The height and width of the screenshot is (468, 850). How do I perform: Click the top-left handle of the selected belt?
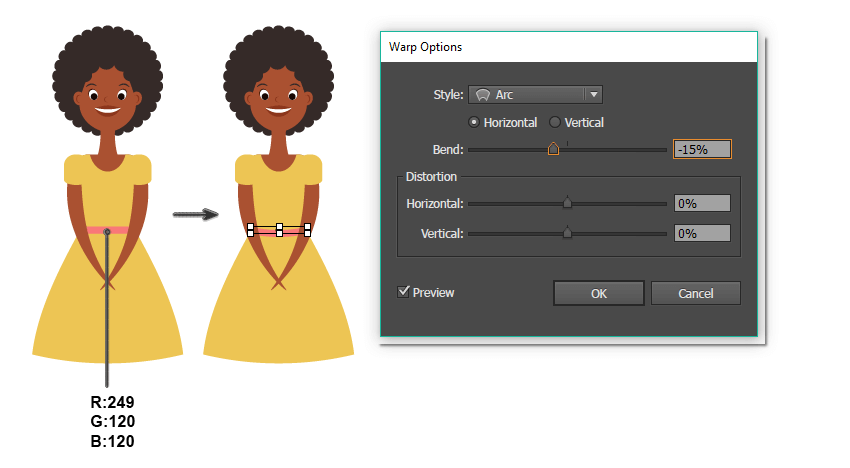[x=250, y=225]
